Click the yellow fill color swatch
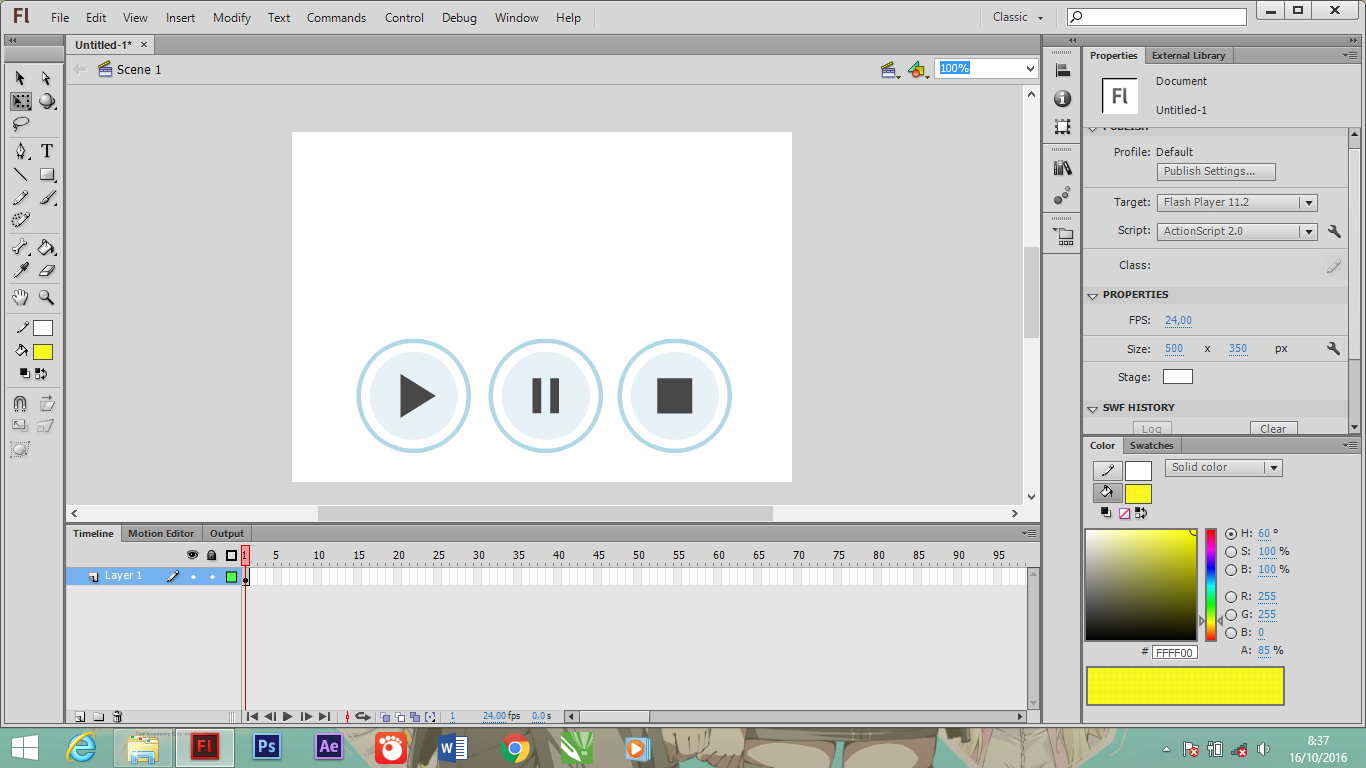Screen dimensions: 1366x768 point(42,350)
